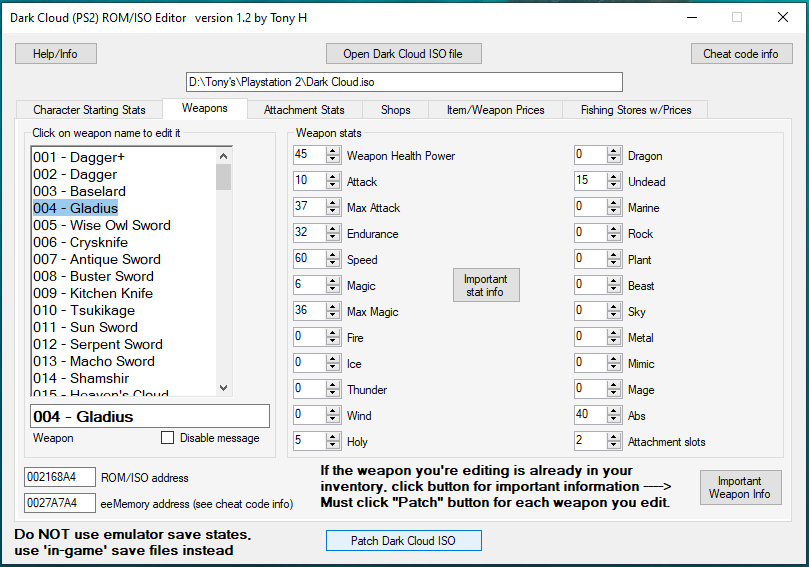Click the Undead value field

point(590,181)
